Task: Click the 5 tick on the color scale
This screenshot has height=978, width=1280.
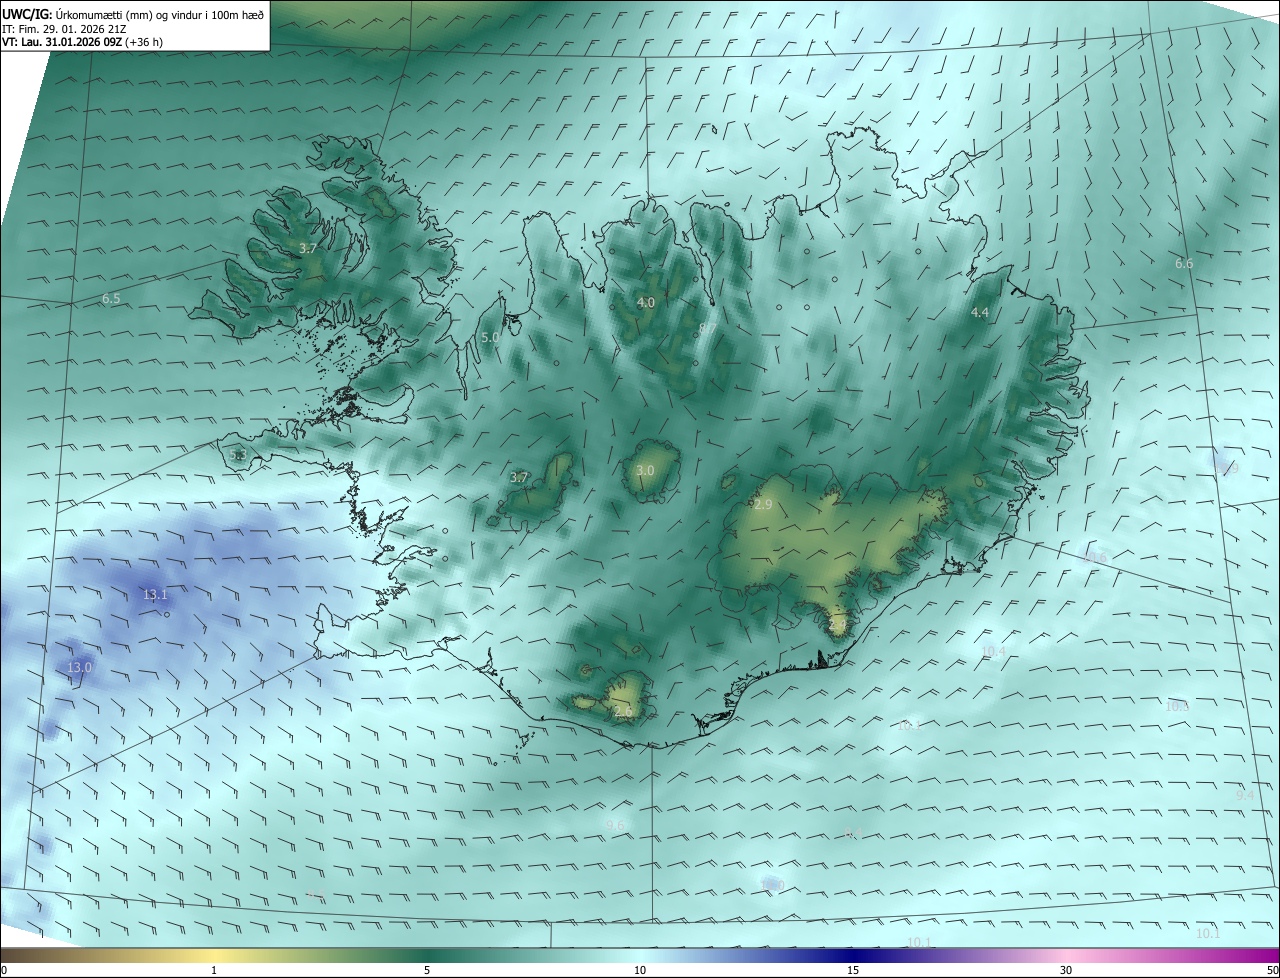Action: click(x=427, y=970)
